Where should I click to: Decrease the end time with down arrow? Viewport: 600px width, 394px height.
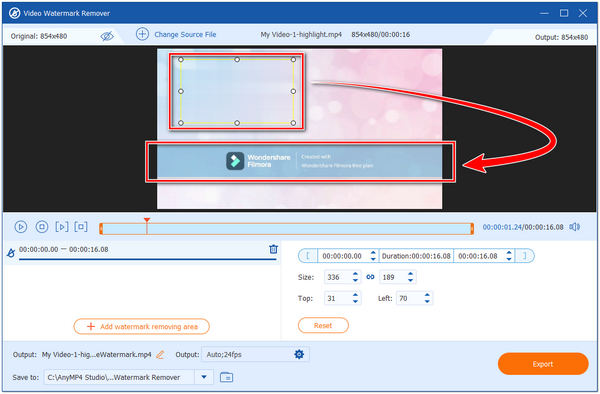tap(509, 259)
